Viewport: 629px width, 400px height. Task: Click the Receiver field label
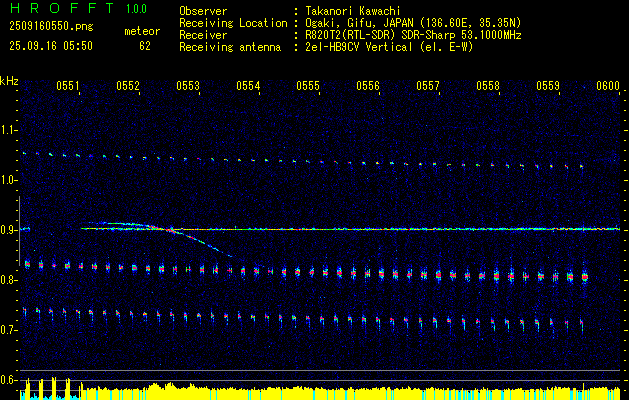[x=203, y=35]
